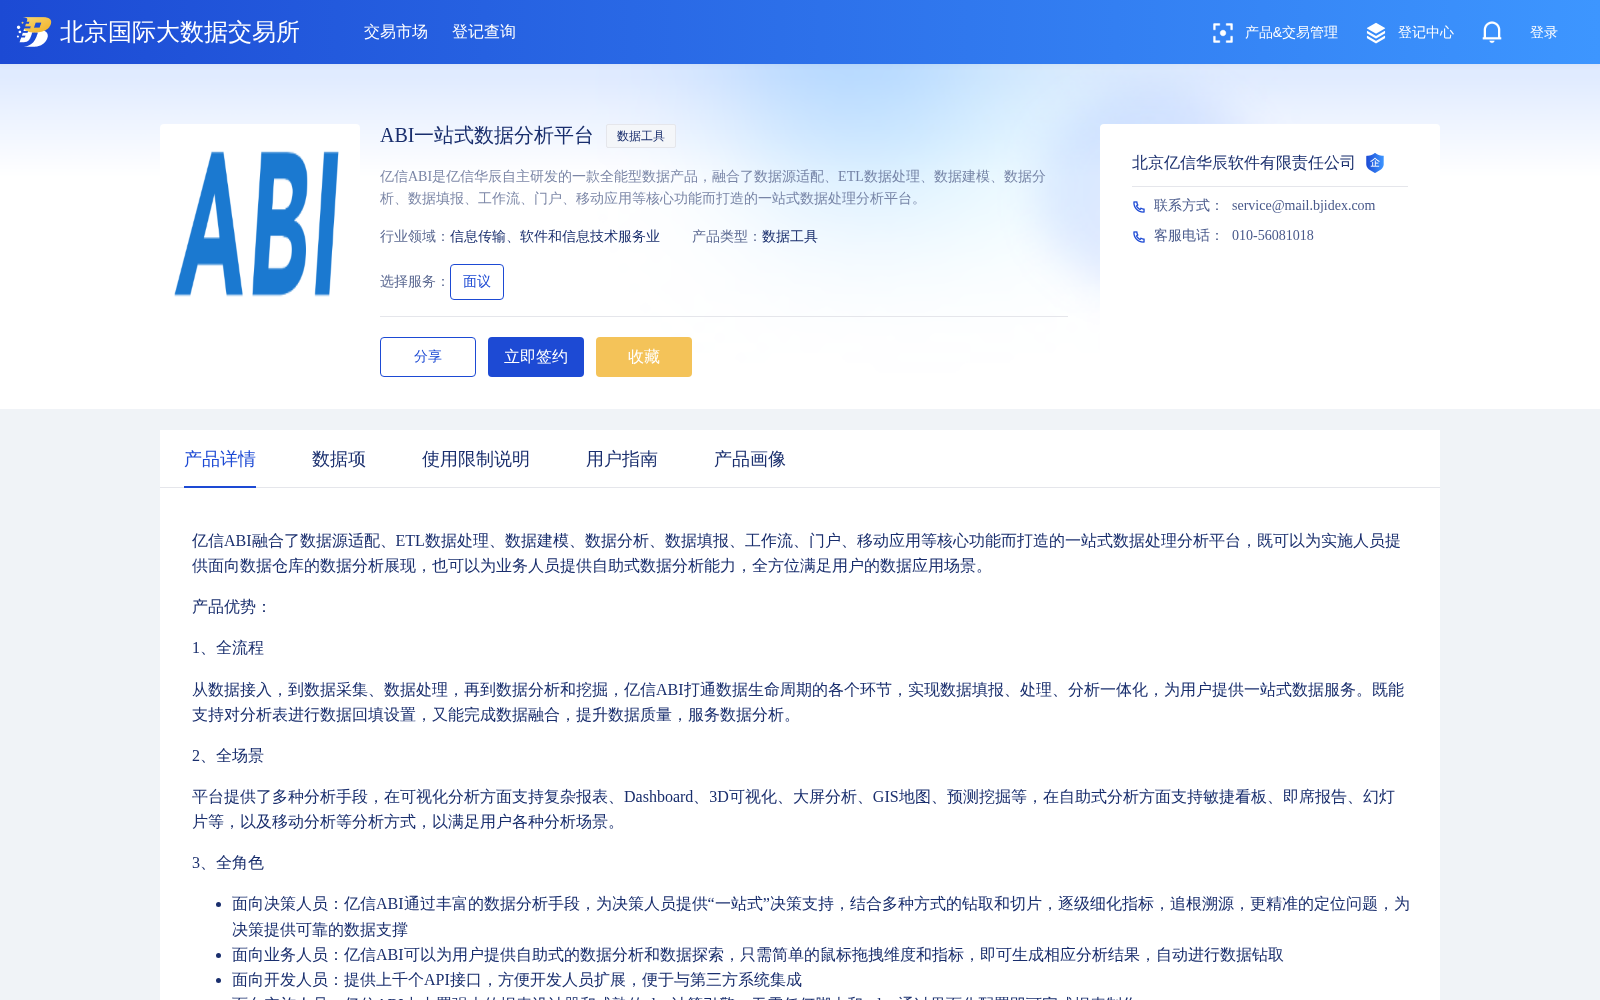Click the 登记中心 layers icon
Image resolution: width=1600 pixels, height=1000 pixels.
[1376, 33]
